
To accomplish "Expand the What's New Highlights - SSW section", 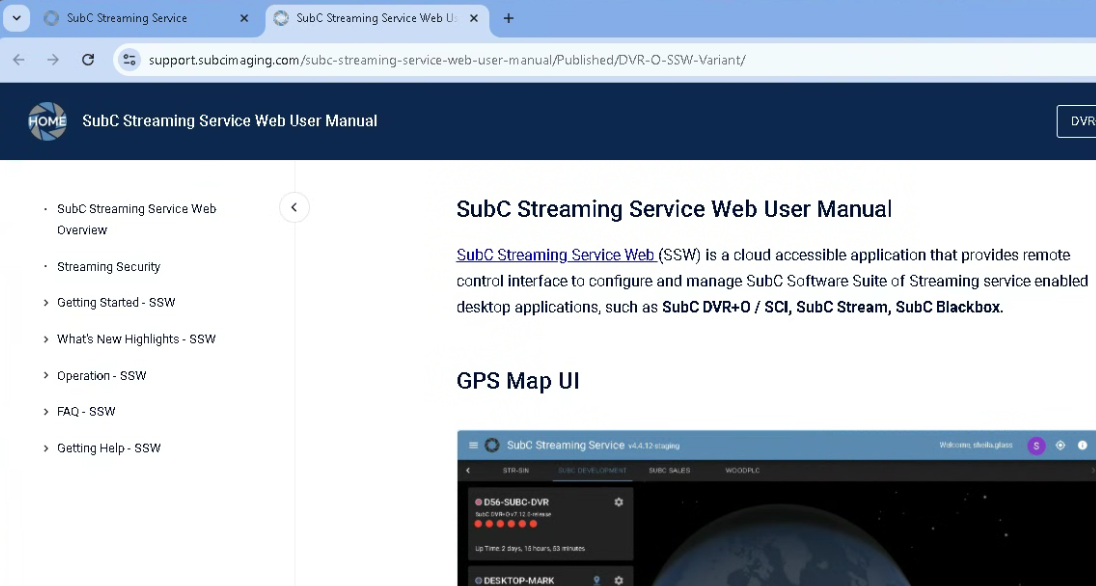I will 46,339.
